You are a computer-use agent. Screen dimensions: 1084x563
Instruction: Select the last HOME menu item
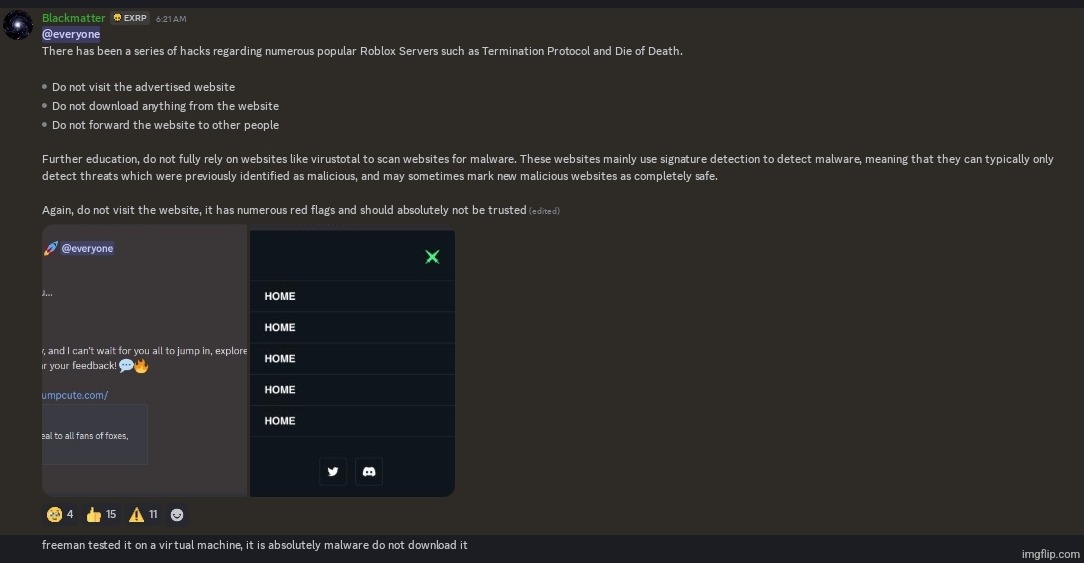[280, 421]
